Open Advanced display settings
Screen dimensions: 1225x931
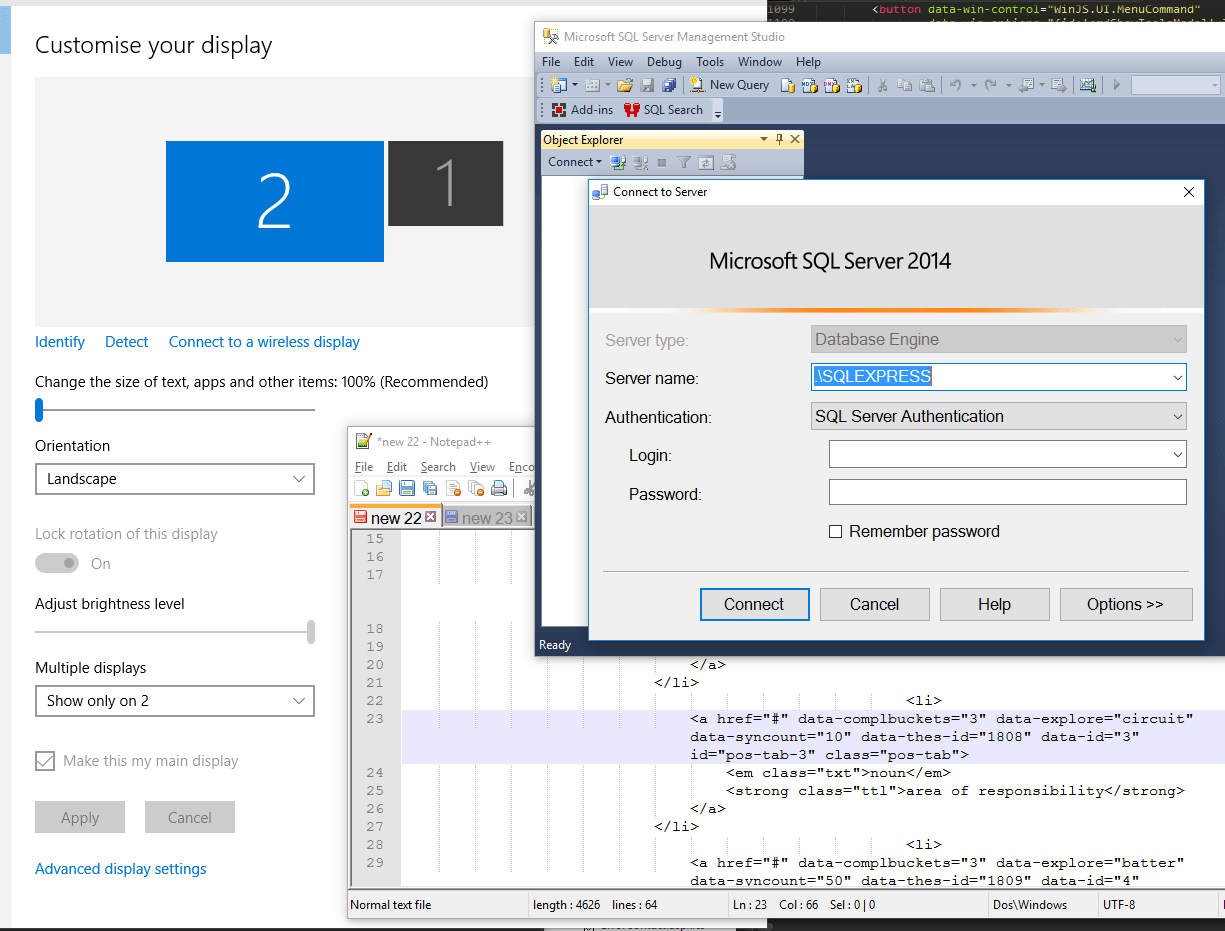point(120,868)
